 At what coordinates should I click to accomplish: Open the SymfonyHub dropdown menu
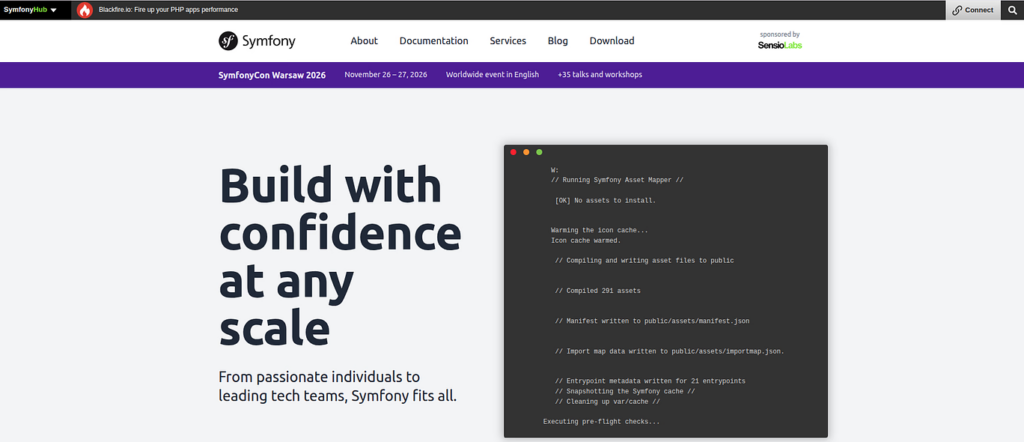[30, 10]
